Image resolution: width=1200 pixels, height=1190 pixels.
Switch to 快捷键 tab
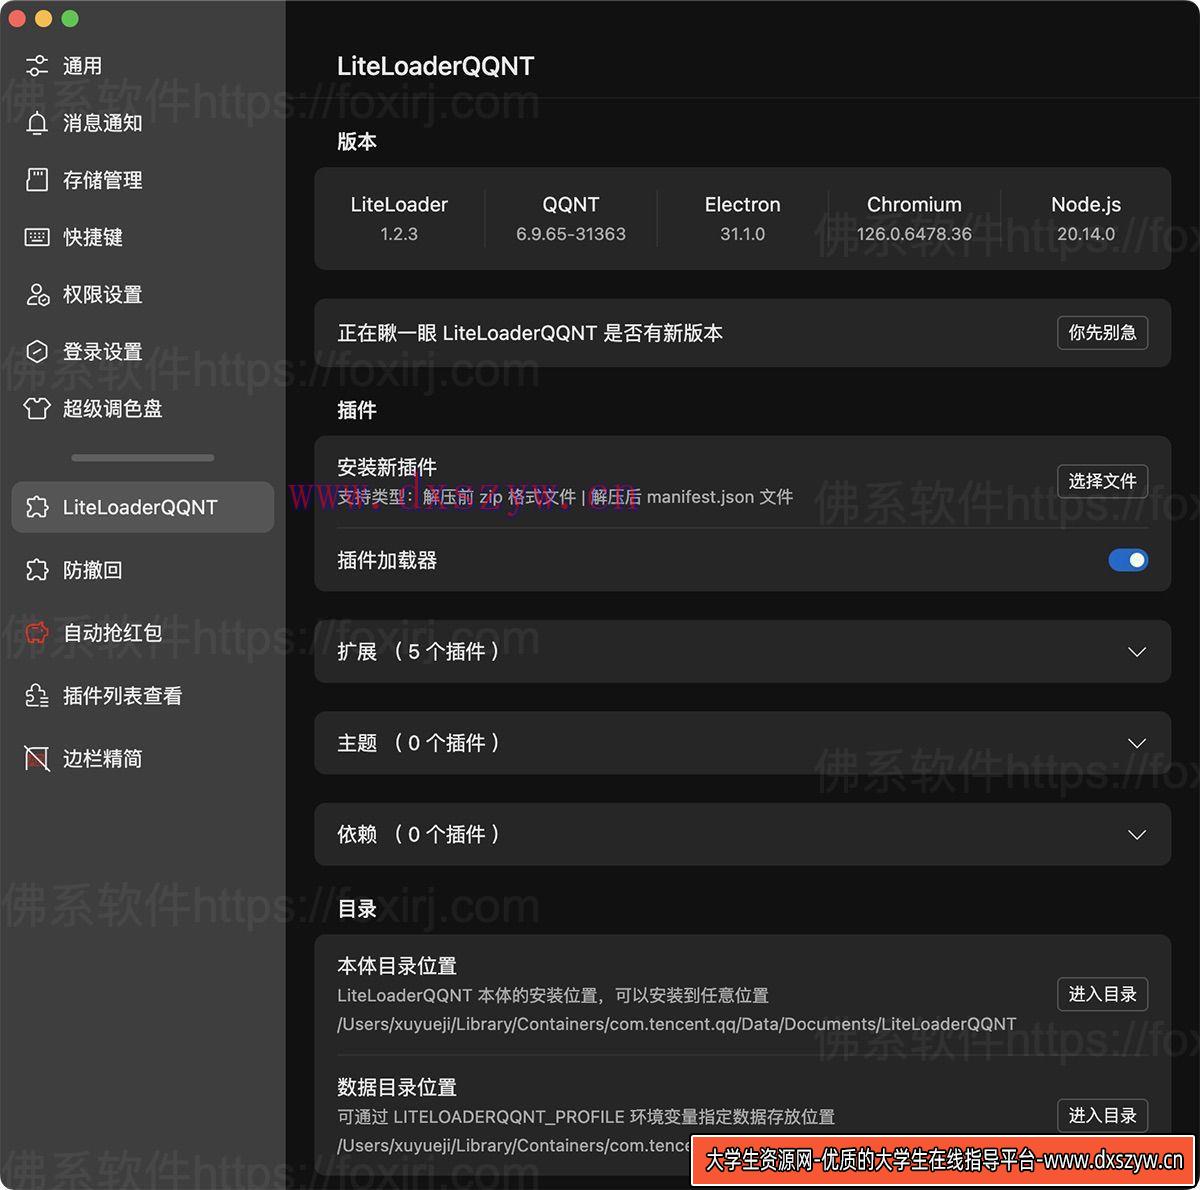142,237
